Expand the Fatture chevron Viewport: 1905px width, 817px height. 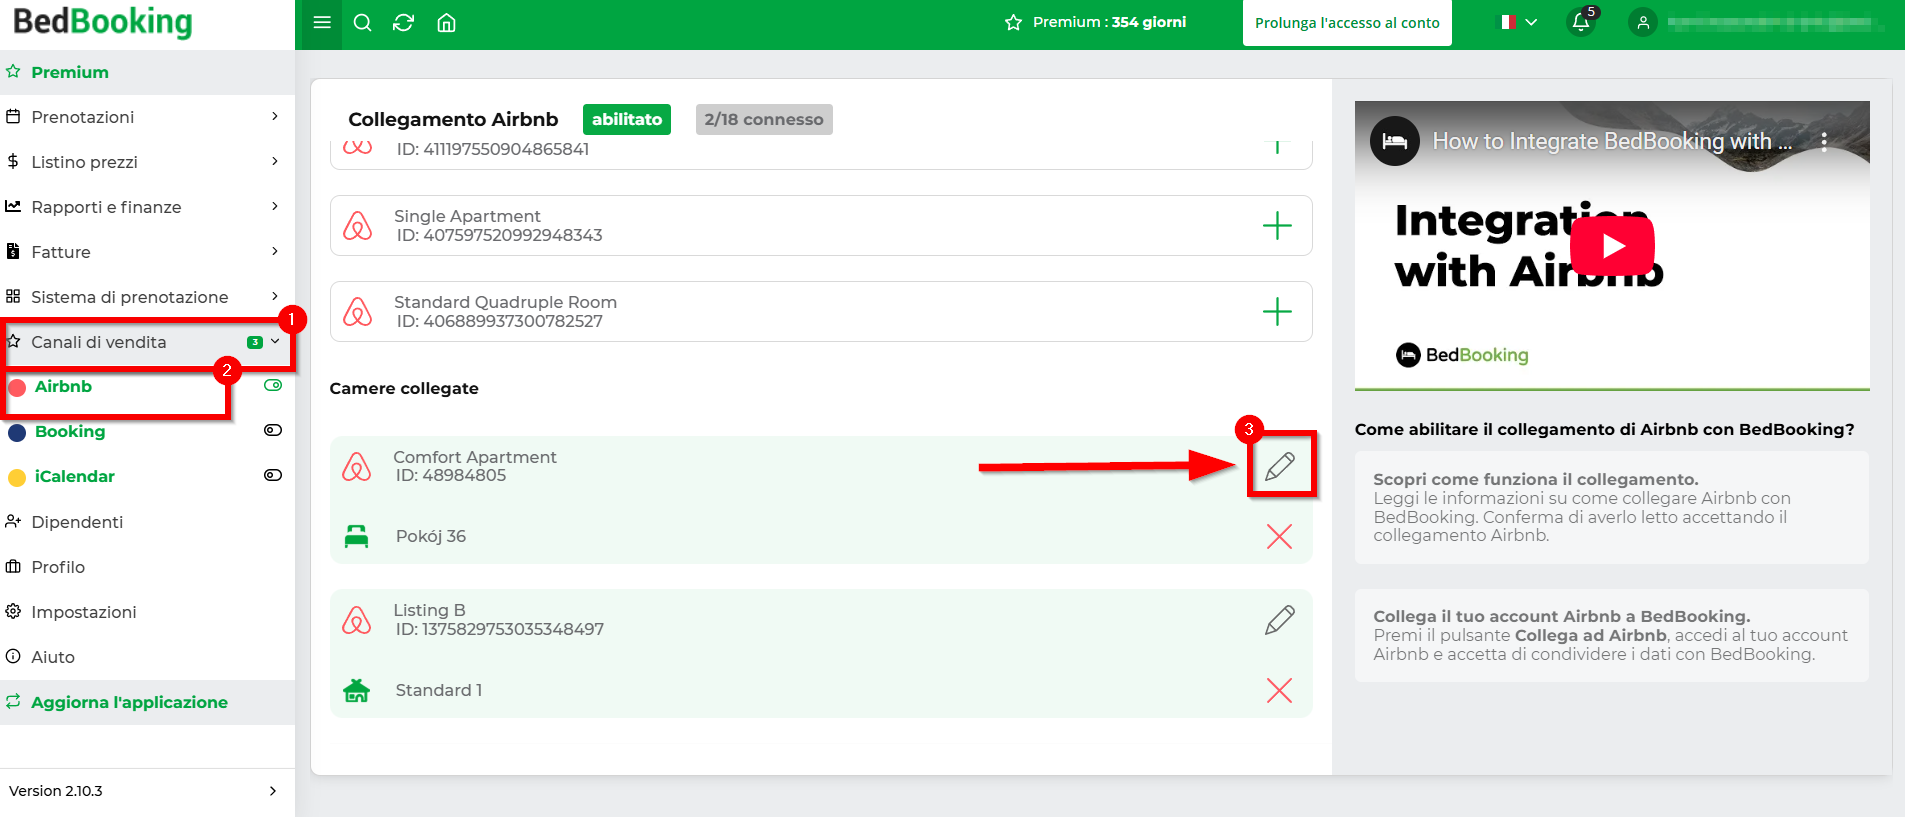[x=275, y=251]
